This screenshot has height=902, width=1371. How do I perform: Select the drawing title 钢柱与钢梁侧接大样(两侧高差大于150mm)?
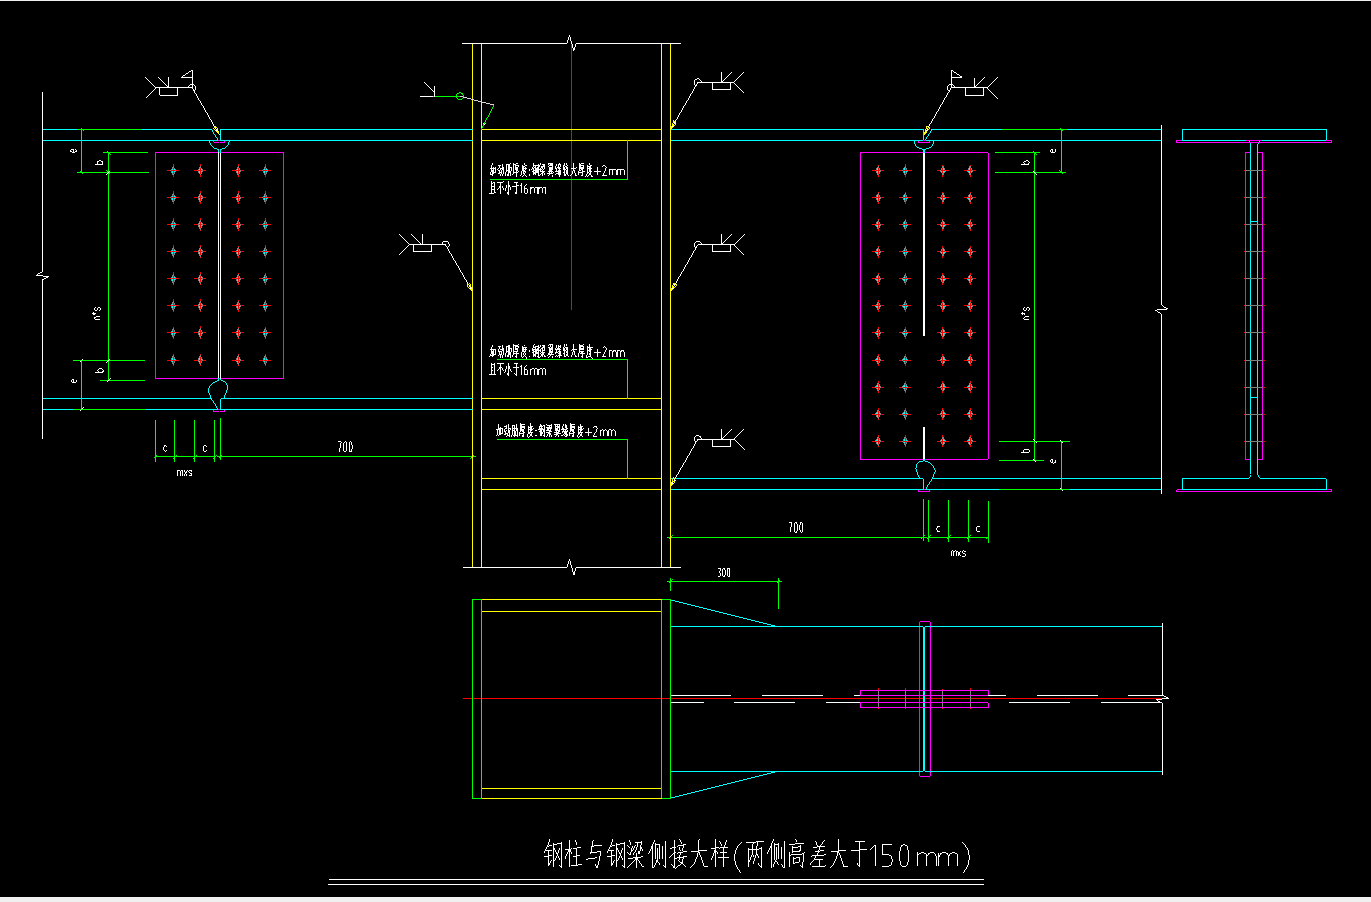[x=757, y=856]
